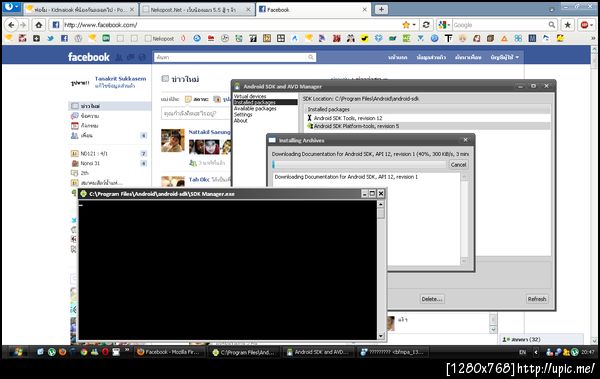Select About in SDK Manager list
This screenshot has width=600, height=379.
pyautogui.click(x=241, y=121)
